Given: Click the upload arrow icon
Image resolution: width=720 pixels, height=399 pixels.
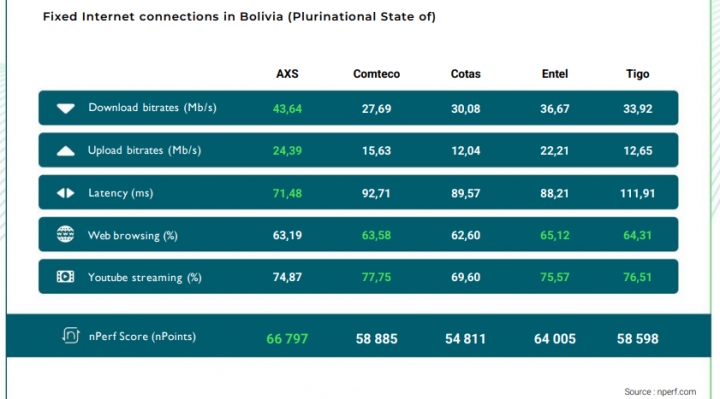Looking at the screenshot, I should click(66, 151).
